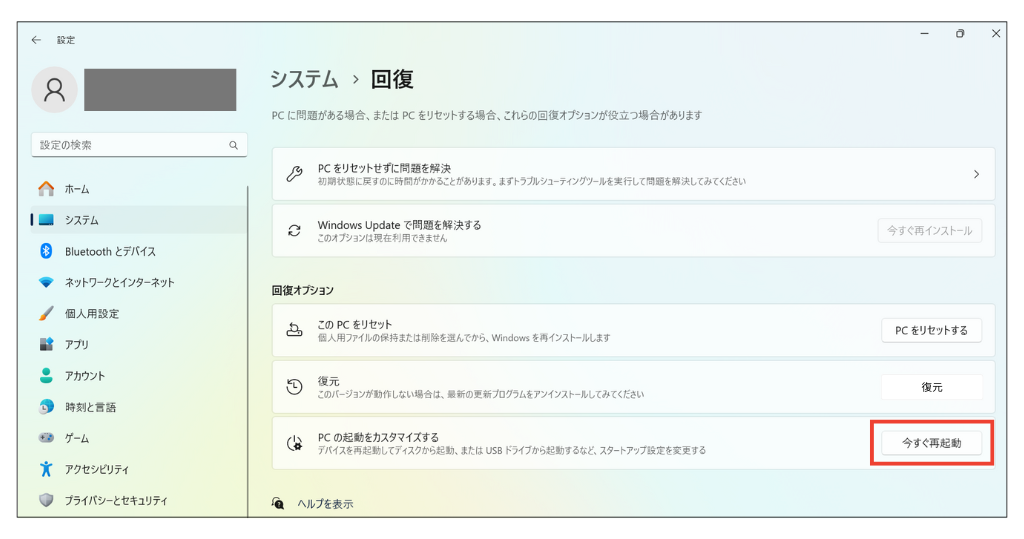
Task: Click the この PC をリセット title
Action: click(355, 324)
